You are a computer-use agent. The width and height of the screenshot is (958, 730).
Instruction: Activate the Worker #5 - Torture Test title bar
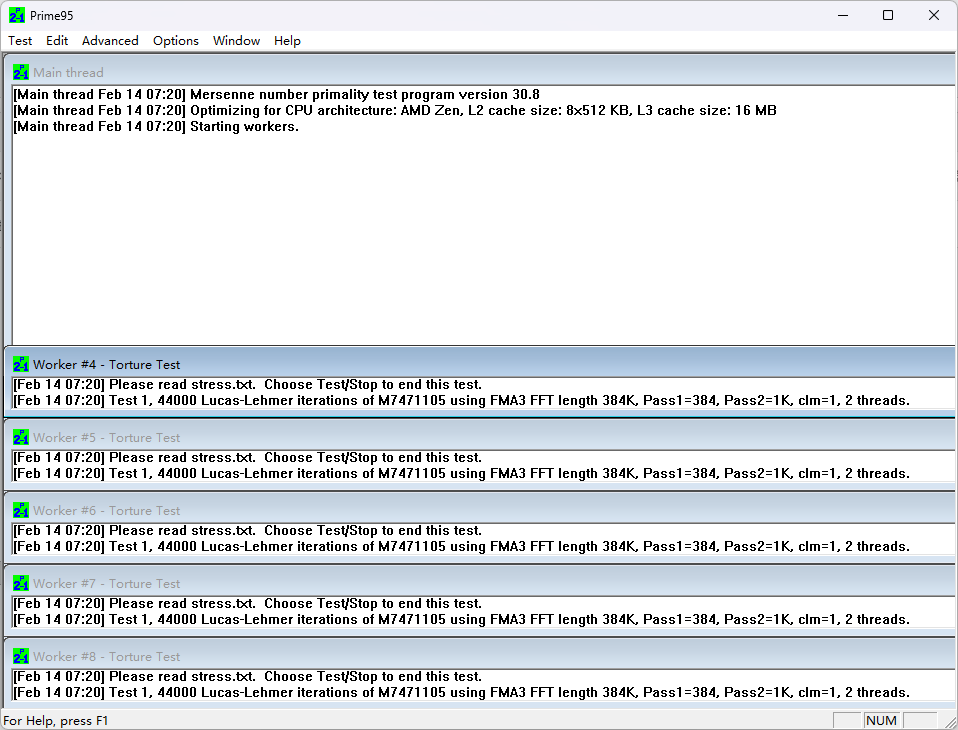pos(400,437)
